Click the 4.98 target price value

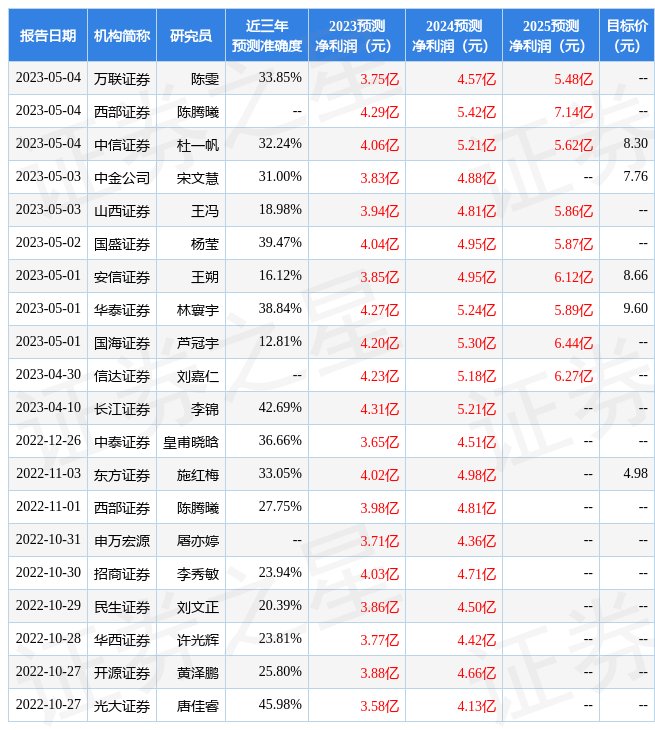(635, 474)
